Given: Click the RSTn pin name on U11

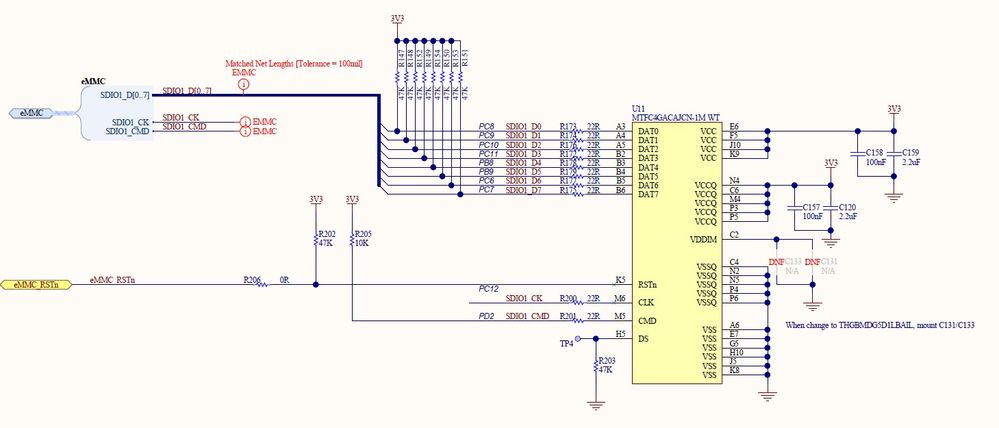Looking at the screenshot, I should 647,285.
